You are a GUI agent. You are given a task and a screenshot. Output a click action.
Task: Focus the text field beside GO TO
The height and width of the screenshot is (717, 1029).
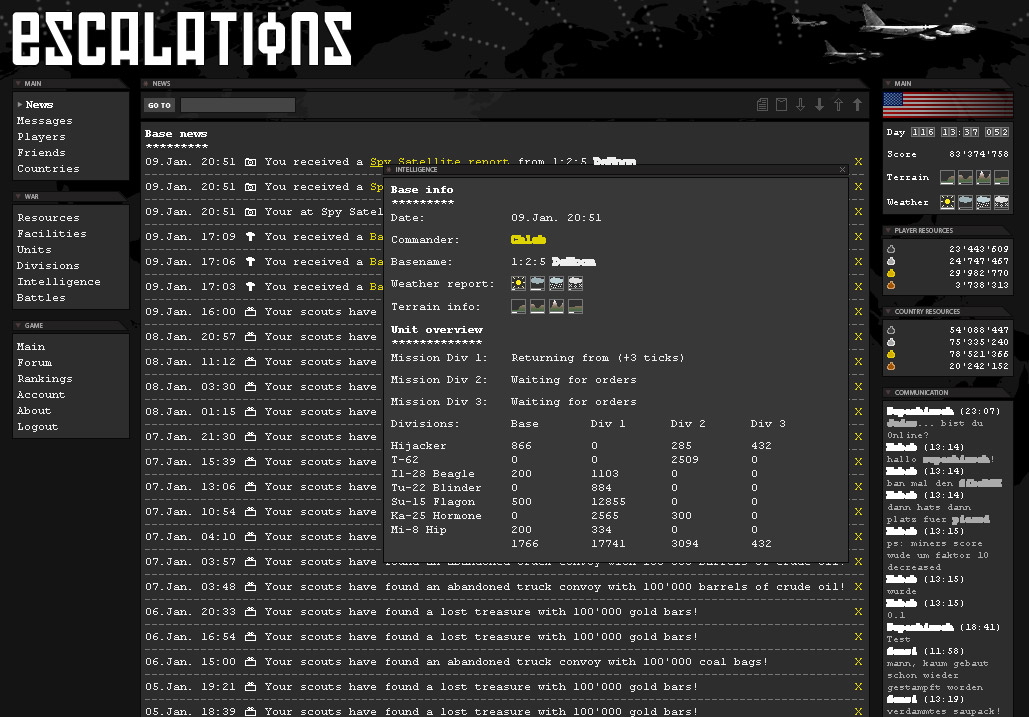238,105
